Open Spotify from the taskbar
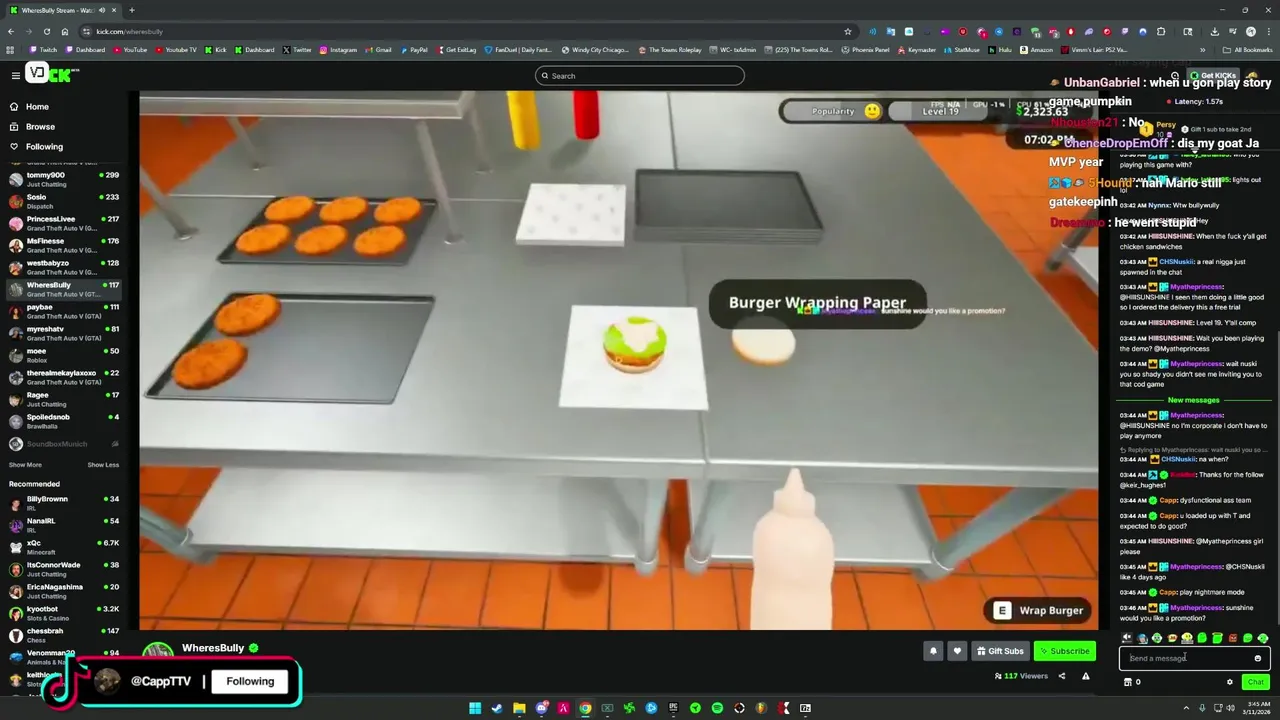 [x=717, y=708]
